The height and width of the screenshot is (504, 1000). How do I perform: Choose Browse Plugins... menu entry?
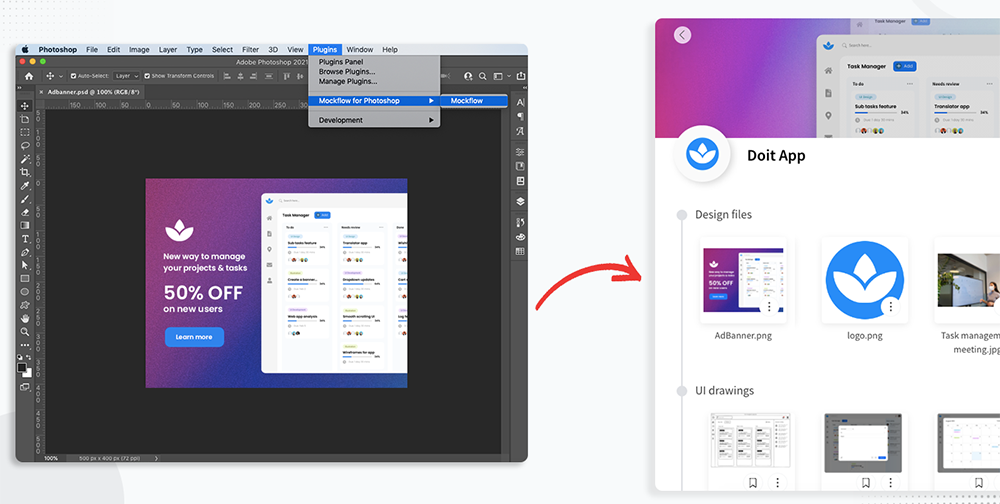(347, 71)
